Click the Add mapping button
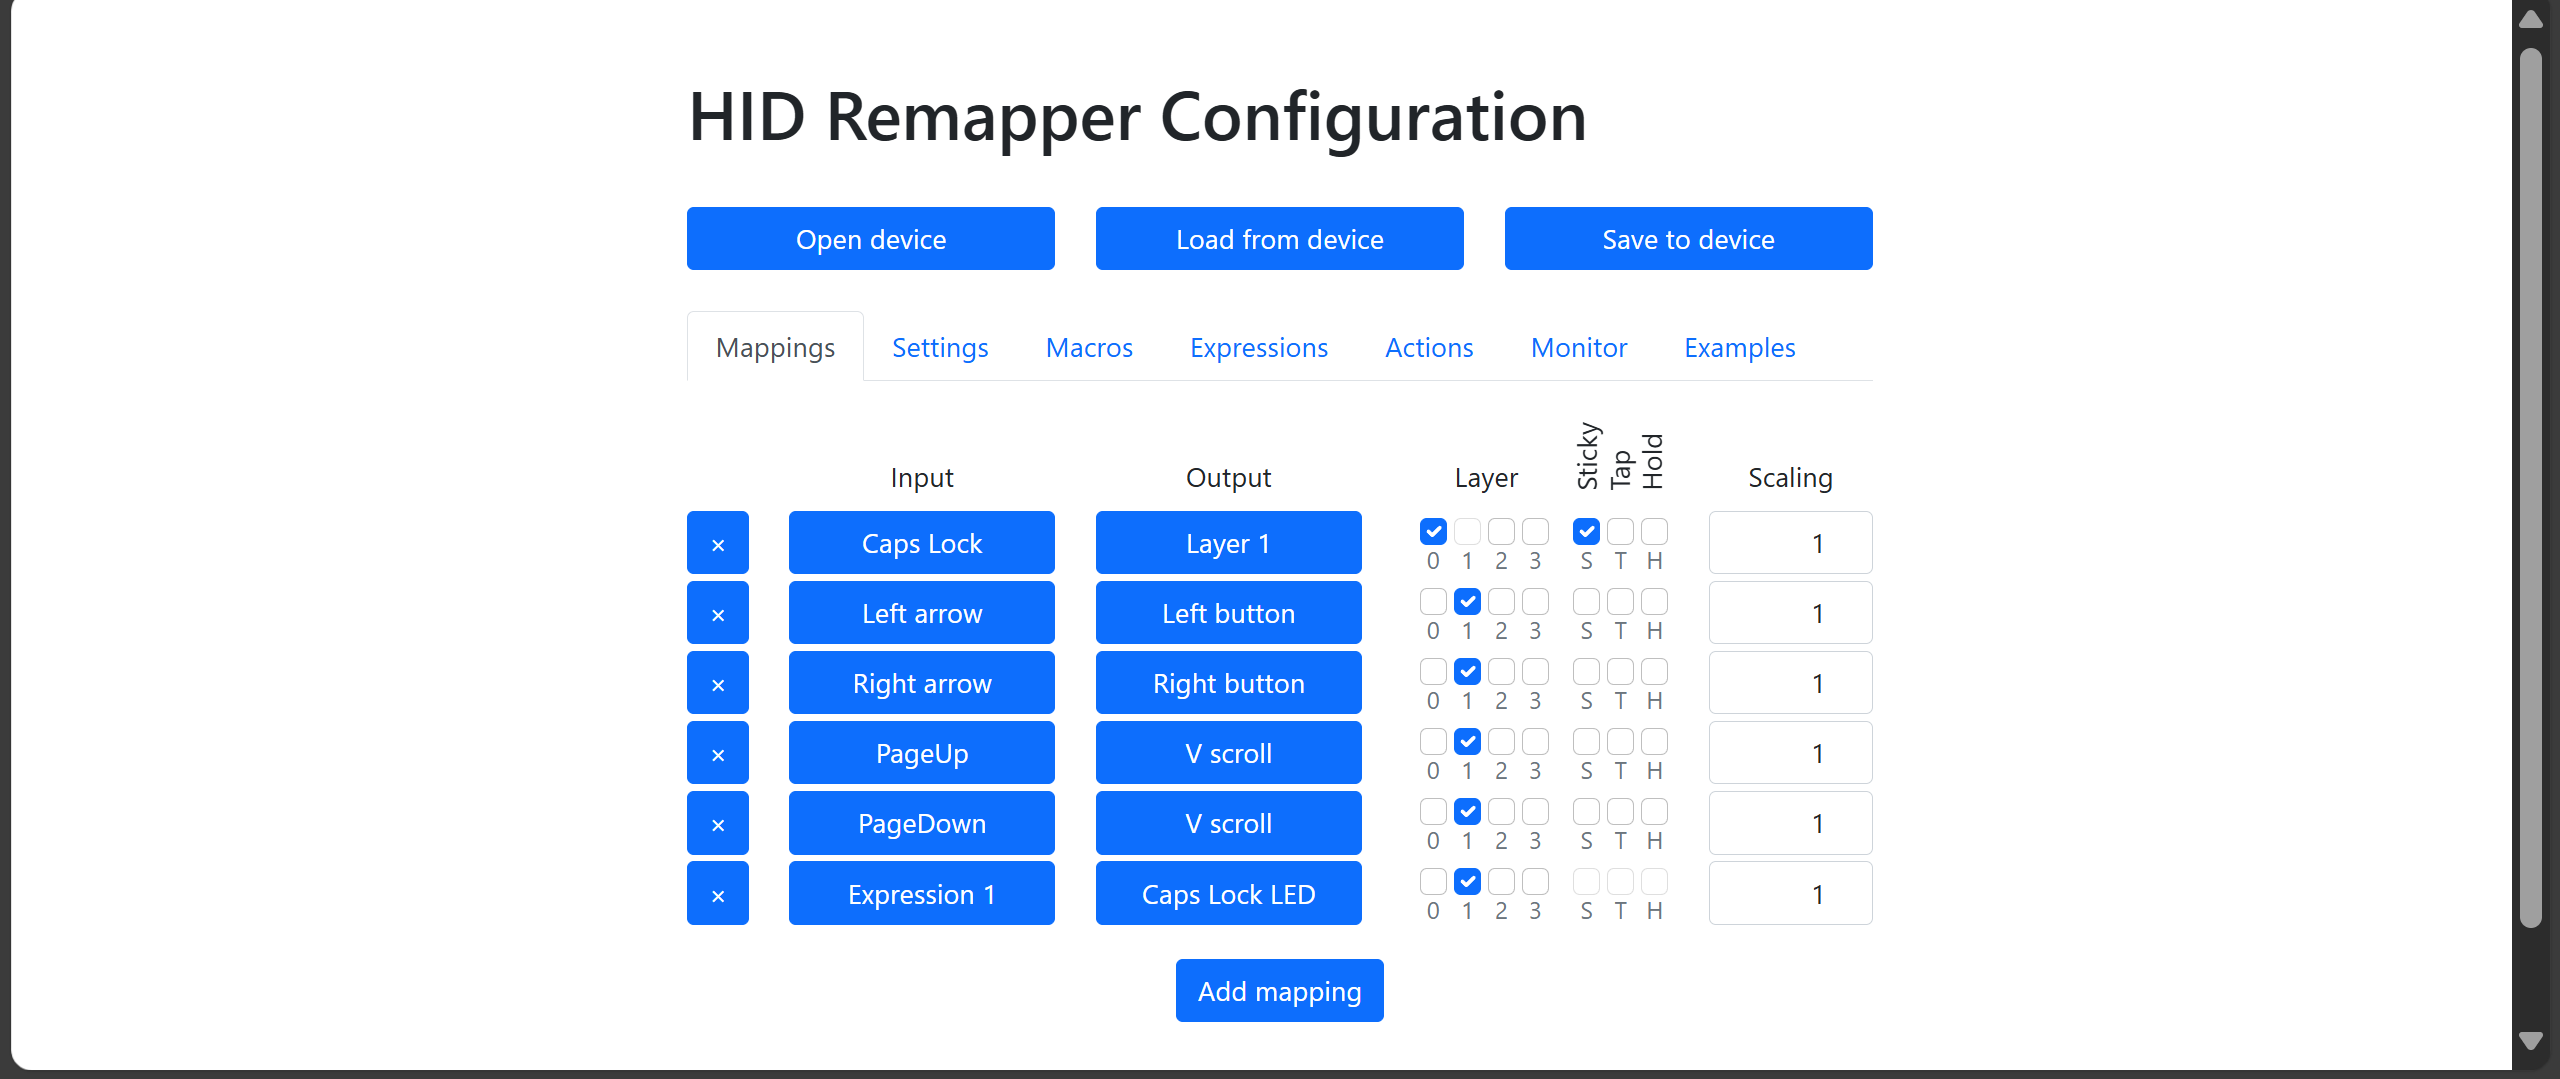This screenshot has width=2560, height=1079. (1279, 991)
